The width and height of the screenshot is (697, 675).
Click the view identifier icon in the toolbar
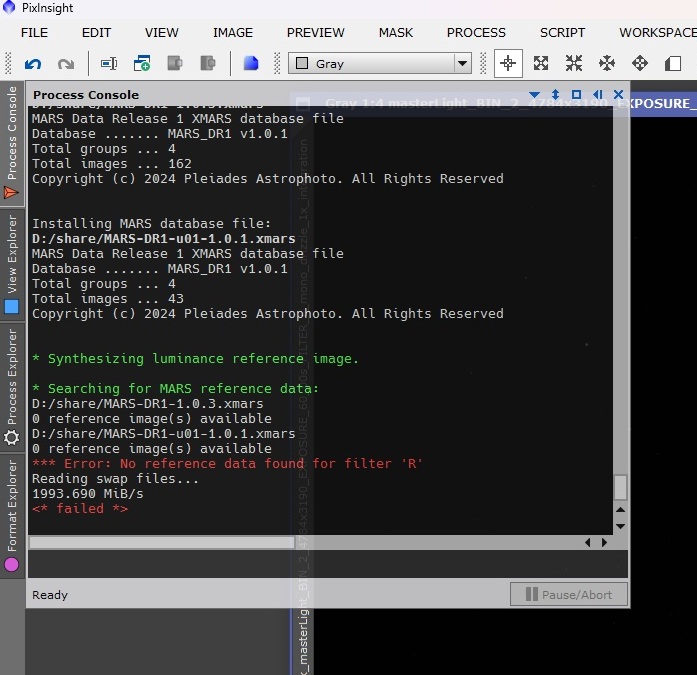pos(109,64)
